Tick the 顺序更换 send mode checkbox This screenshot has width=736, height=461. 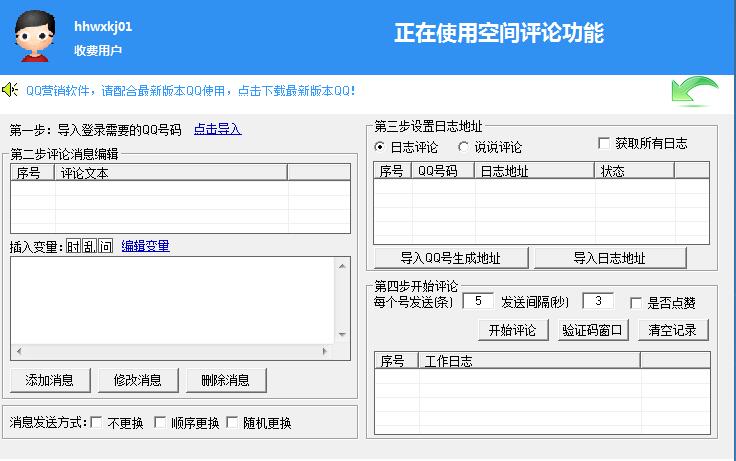coord(160,422)
